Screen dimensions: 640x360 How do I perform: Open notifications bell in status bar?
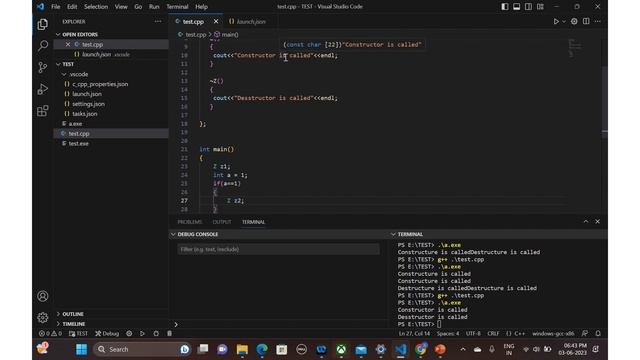598,333
